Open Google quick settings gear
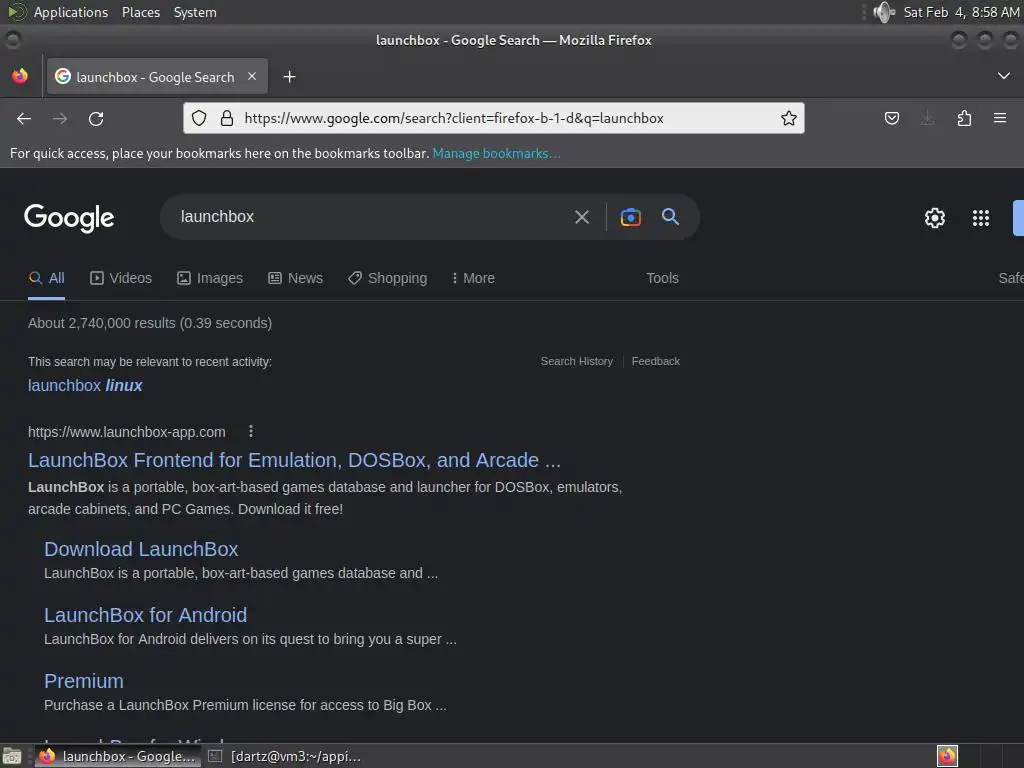The image size is (1024, 768). coord(935,218)
